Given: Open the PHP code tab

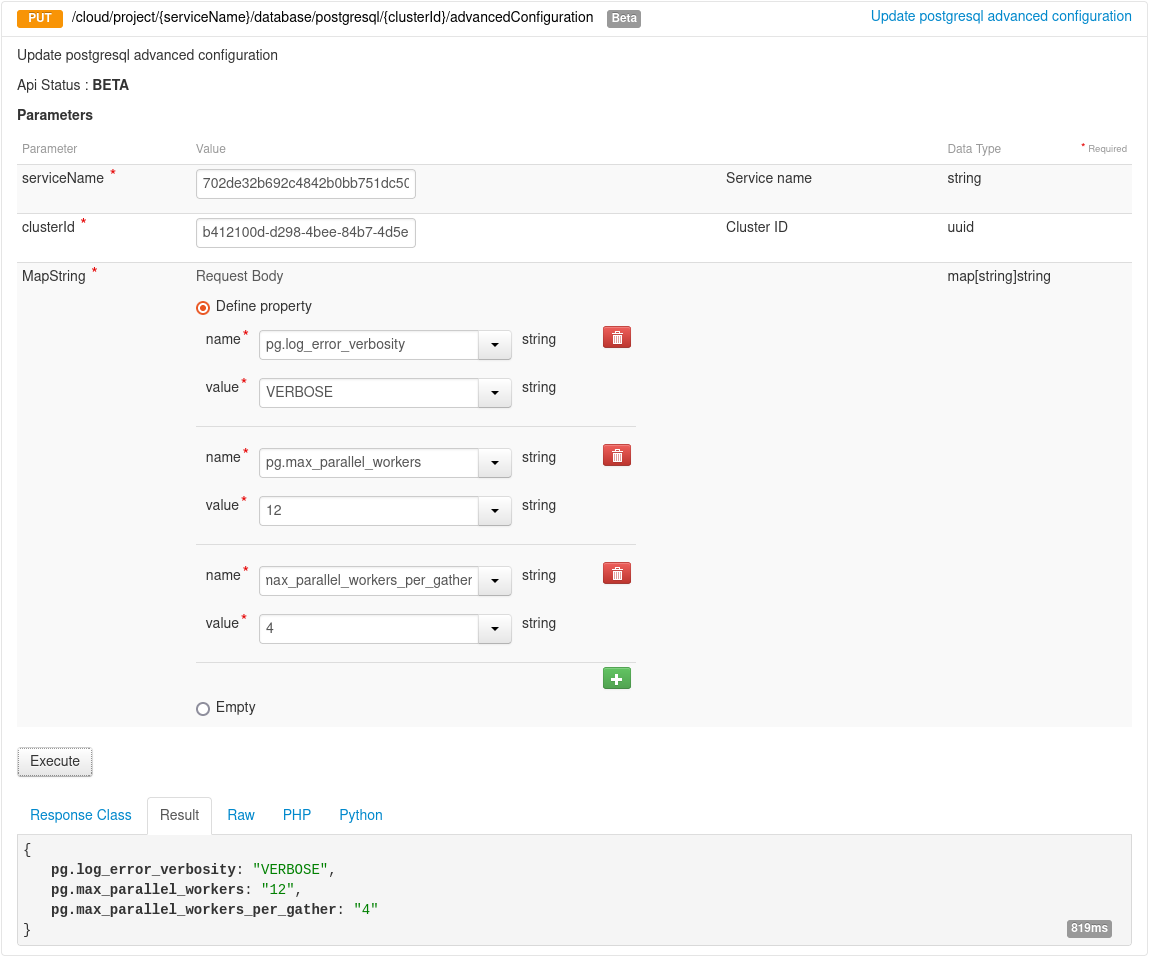Looking at the screenshot, I should pos(296,815).
